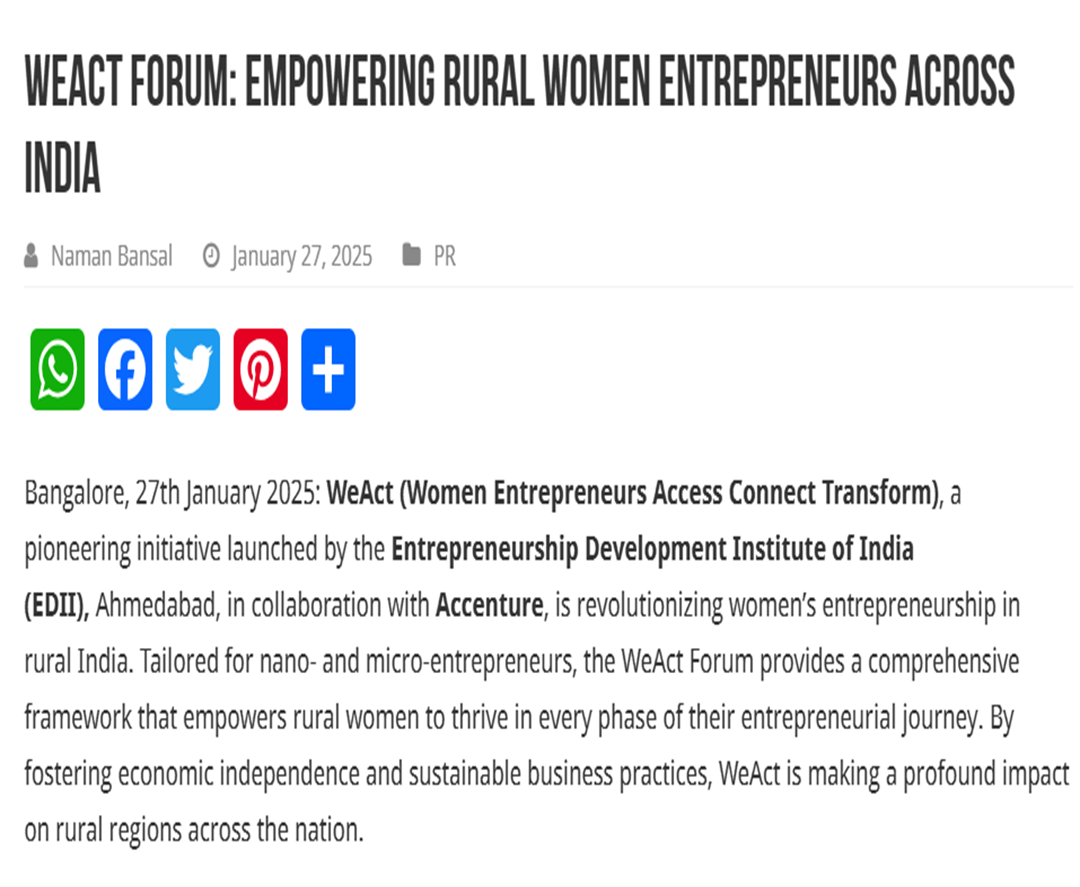
Task: Click the bold (EDII) abbreviation
Action: (56, 606)
